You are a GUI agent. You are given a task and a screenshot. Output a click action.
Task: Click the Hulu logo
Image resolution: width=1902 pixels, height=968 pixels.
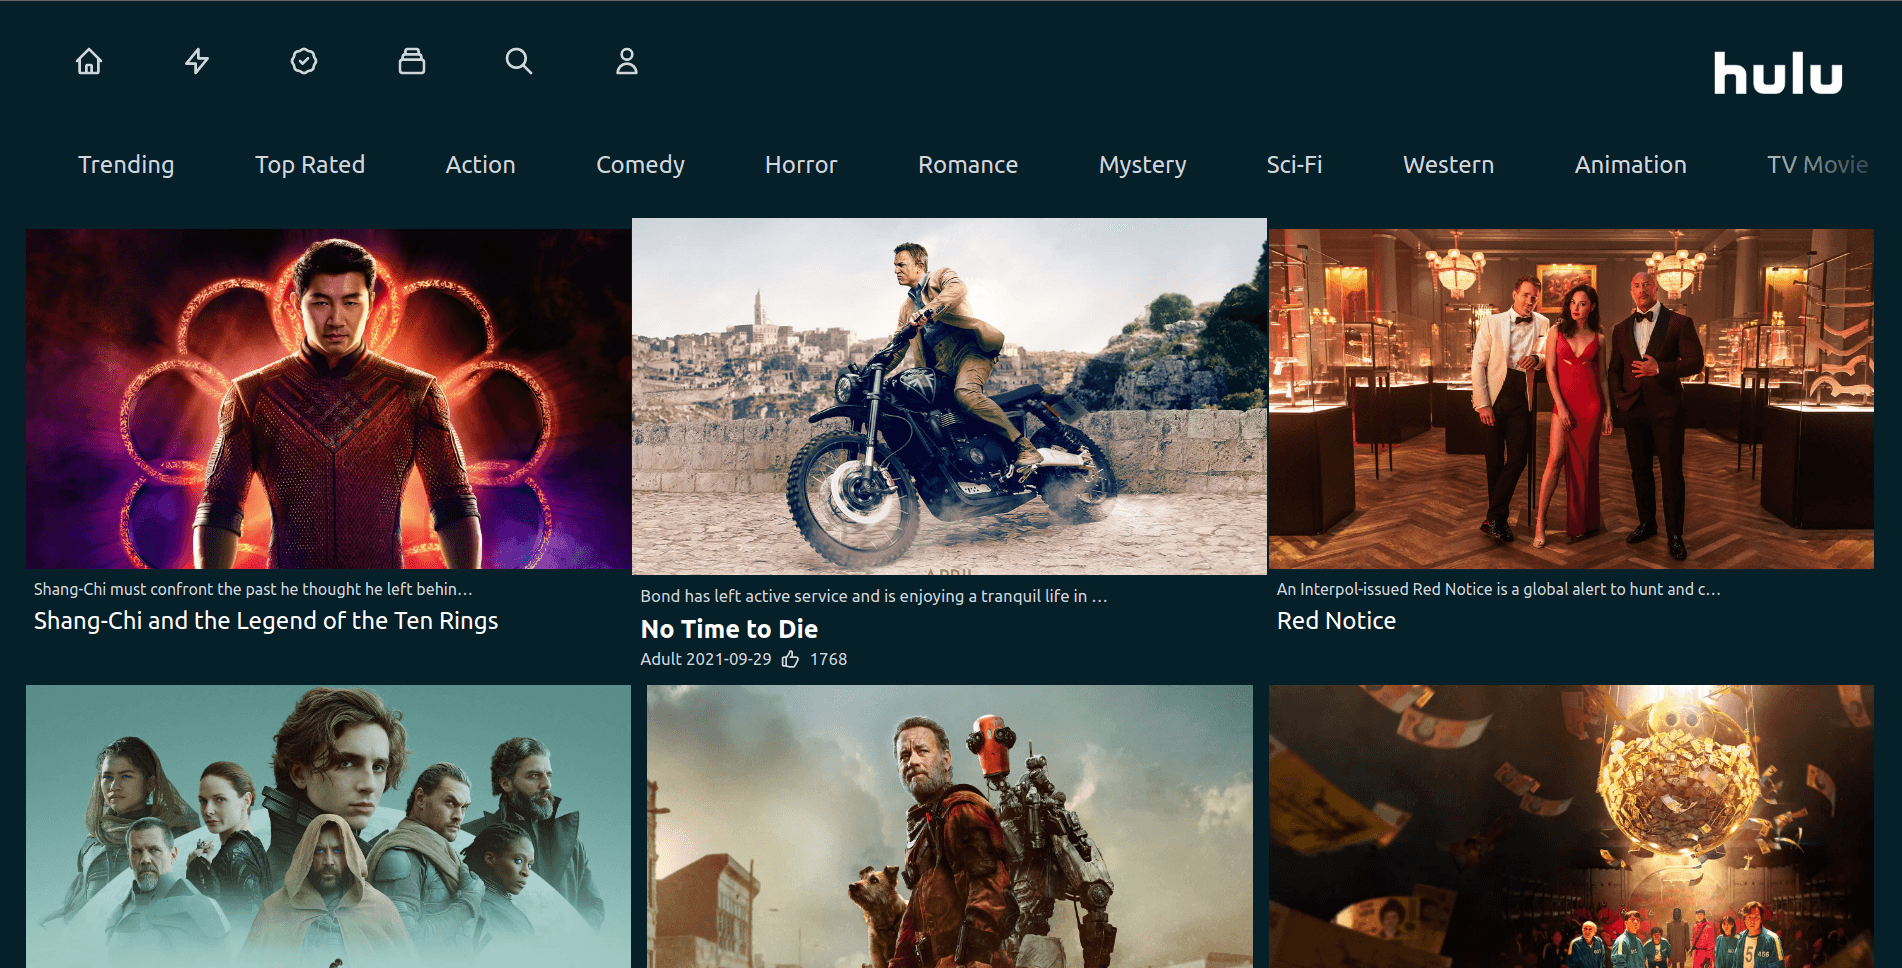tap(1778, 74)
